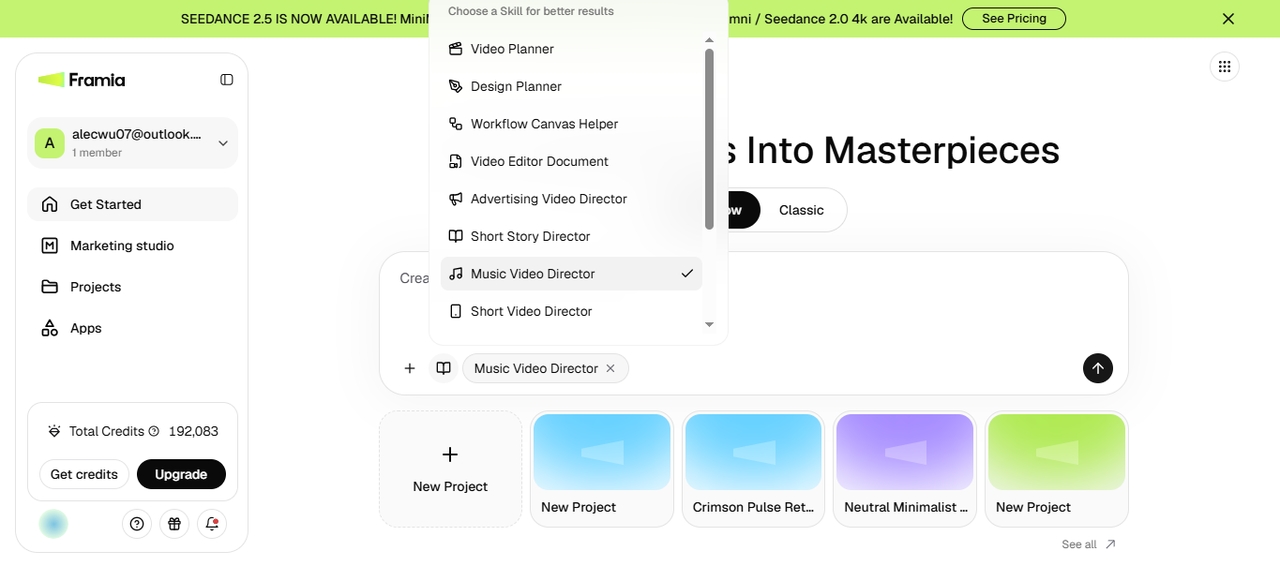Switch to Classic mode
Viewport: 1280px width, 566px height.
[802, 210]
